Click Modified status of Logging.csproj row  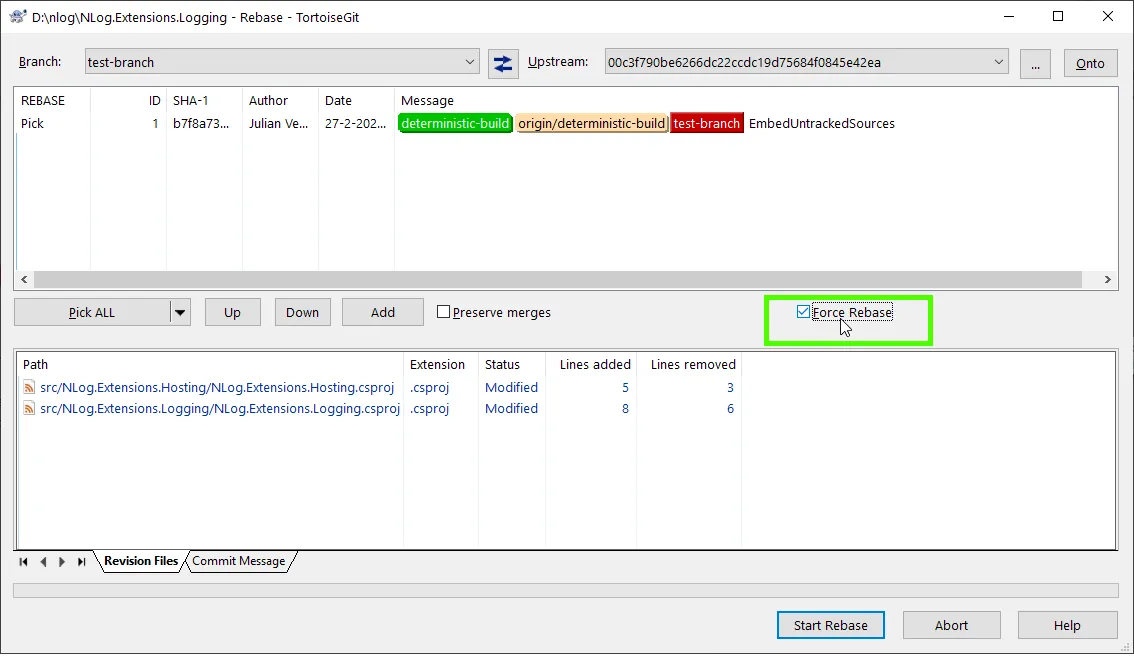511,409
